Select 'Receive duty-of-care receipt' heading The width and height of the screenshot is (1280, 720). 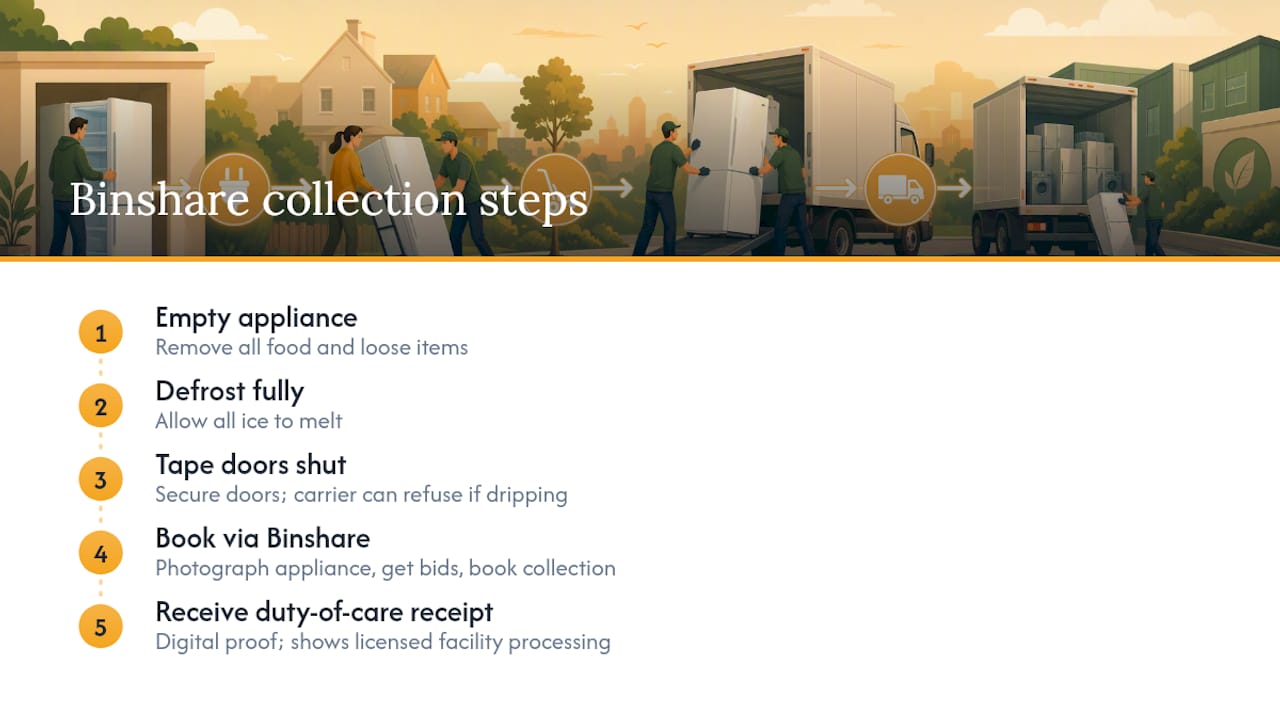point(324,612)
